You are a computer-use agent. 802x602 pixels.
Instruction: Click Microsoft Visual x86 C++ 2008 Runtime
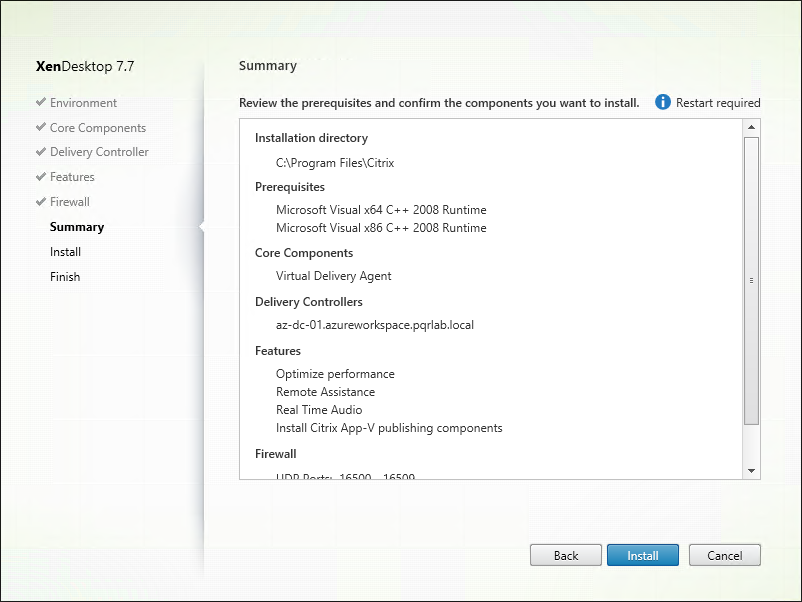click(x=381, y=228)
